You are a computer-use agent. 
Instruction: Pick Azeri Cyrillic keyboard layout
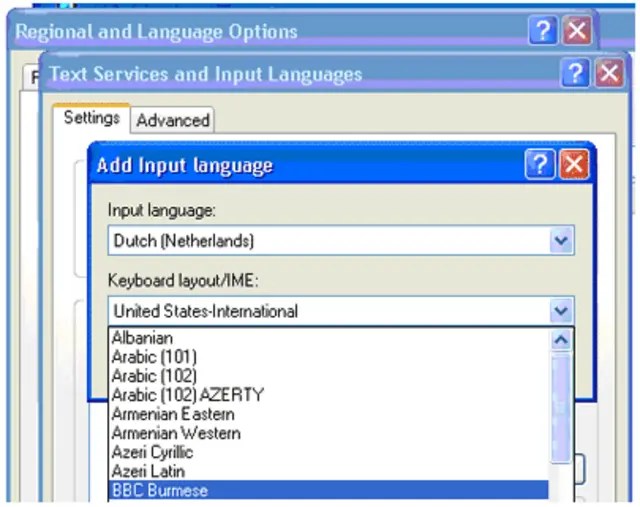point(154,452)
